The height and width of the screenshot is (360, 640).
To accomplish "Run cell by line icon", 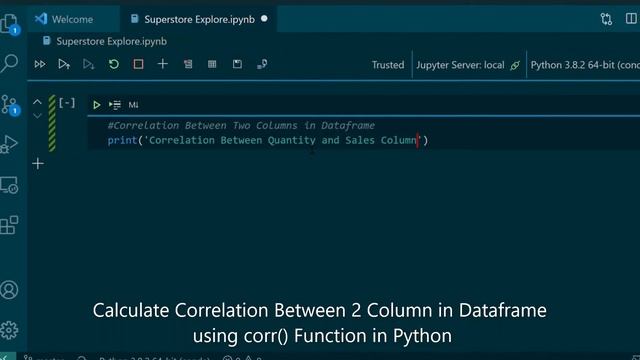I will [115, 105].
